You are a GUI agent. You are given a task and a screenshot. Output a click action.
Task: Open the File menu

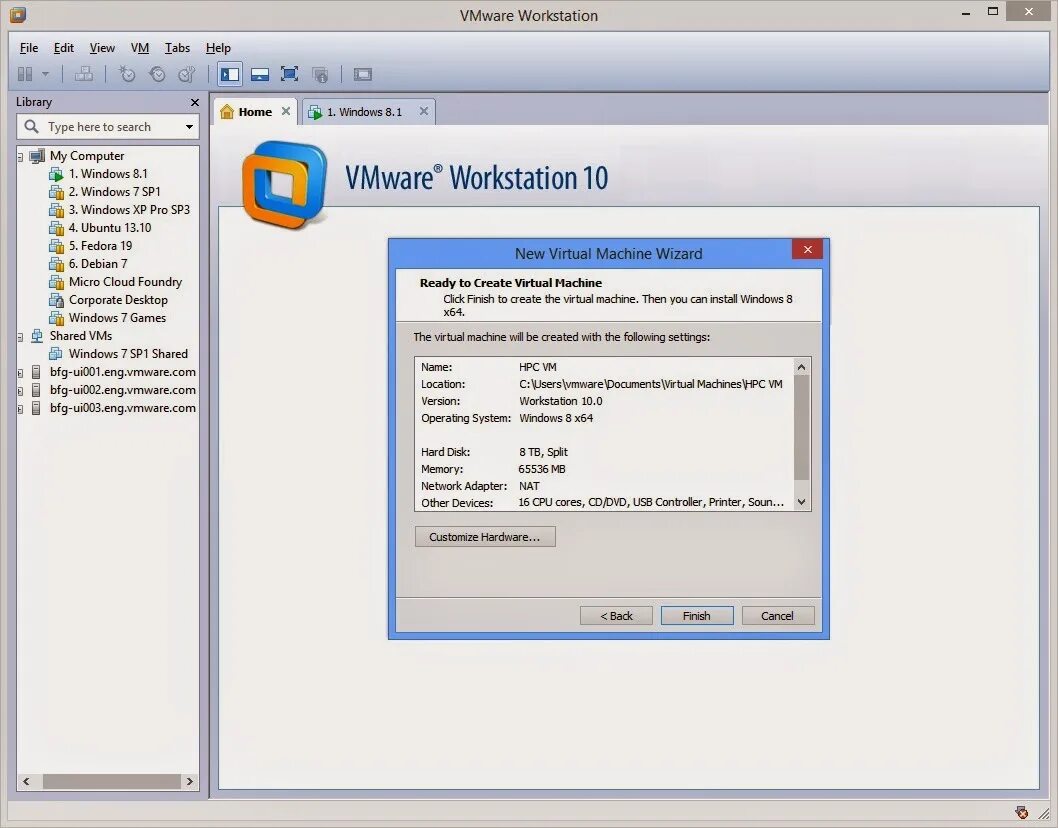coord(29,48)
